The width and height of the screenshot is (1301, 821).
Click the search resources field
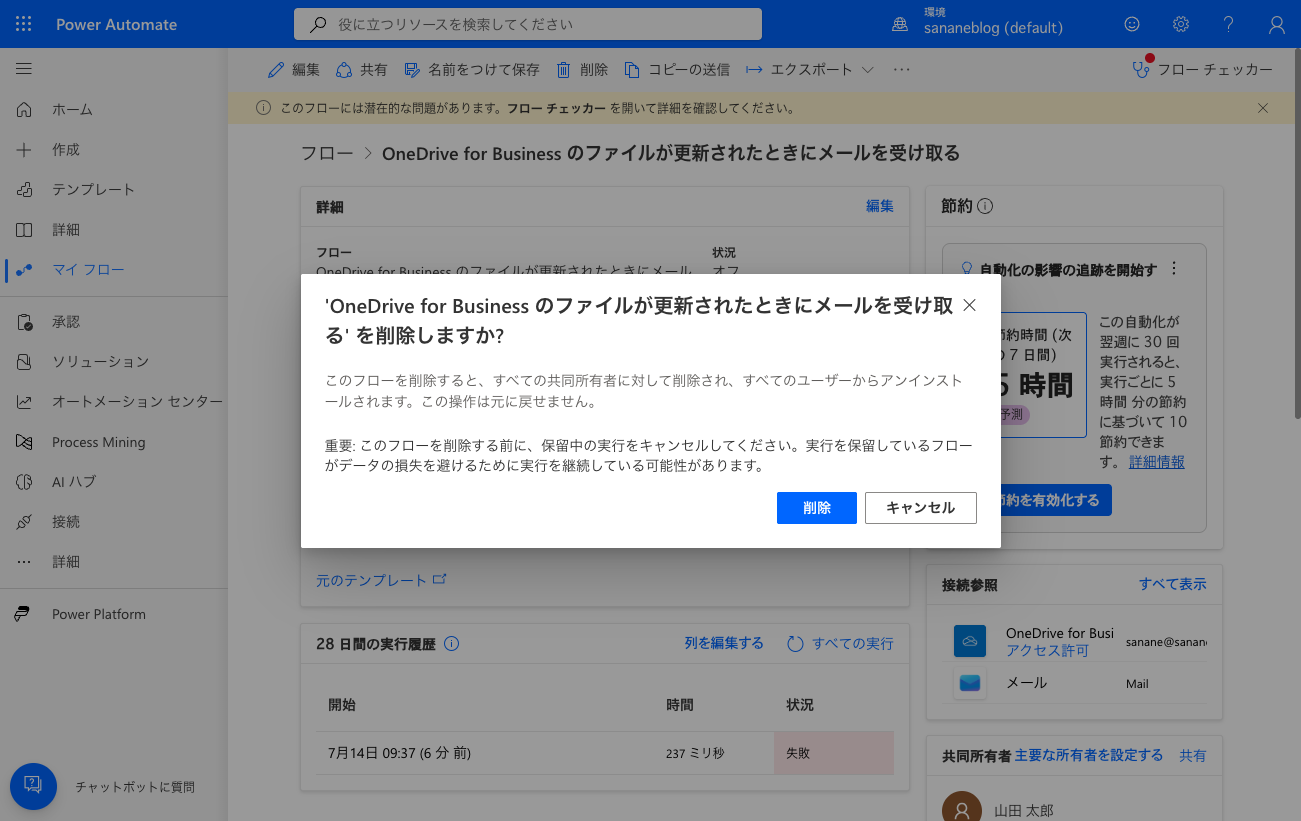click(528, 24)
